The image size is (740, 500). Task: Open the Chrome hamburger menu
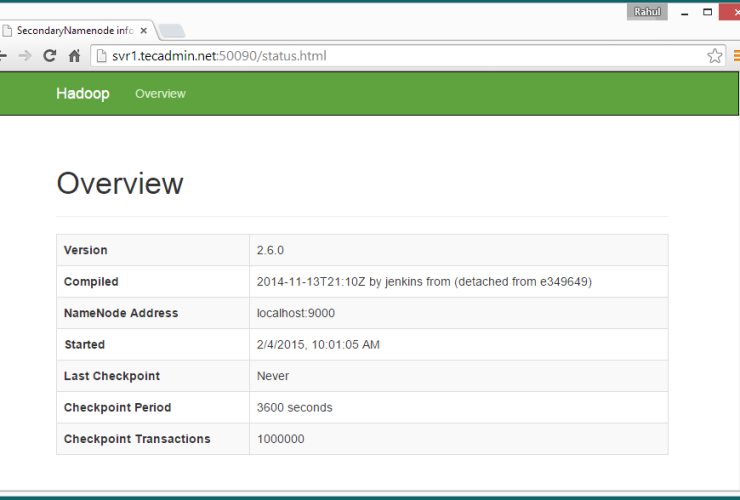coord(736,56)
